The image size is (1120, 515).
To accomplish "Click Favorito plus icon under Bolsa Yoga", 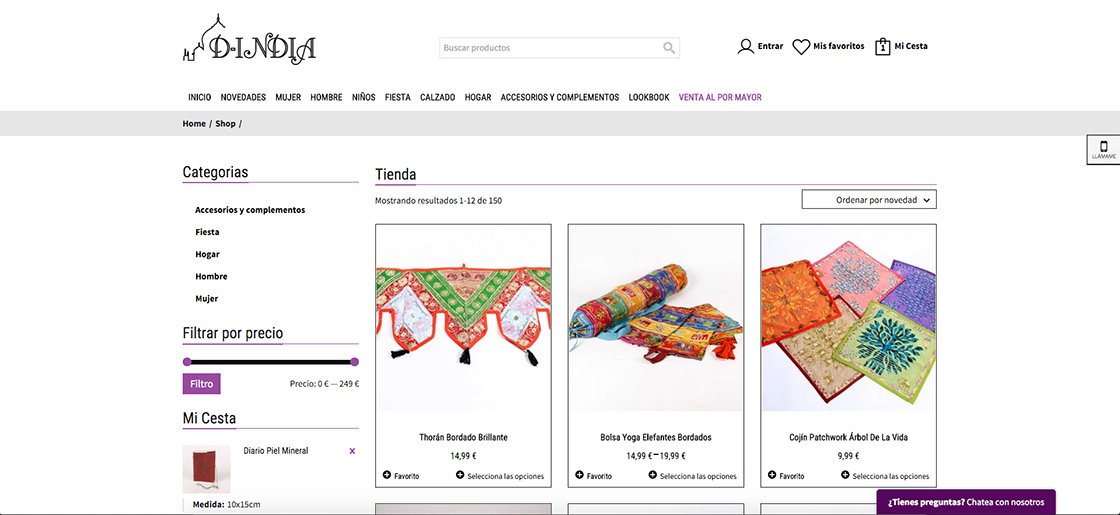I will pyautogui.click(x=580, y=475).
